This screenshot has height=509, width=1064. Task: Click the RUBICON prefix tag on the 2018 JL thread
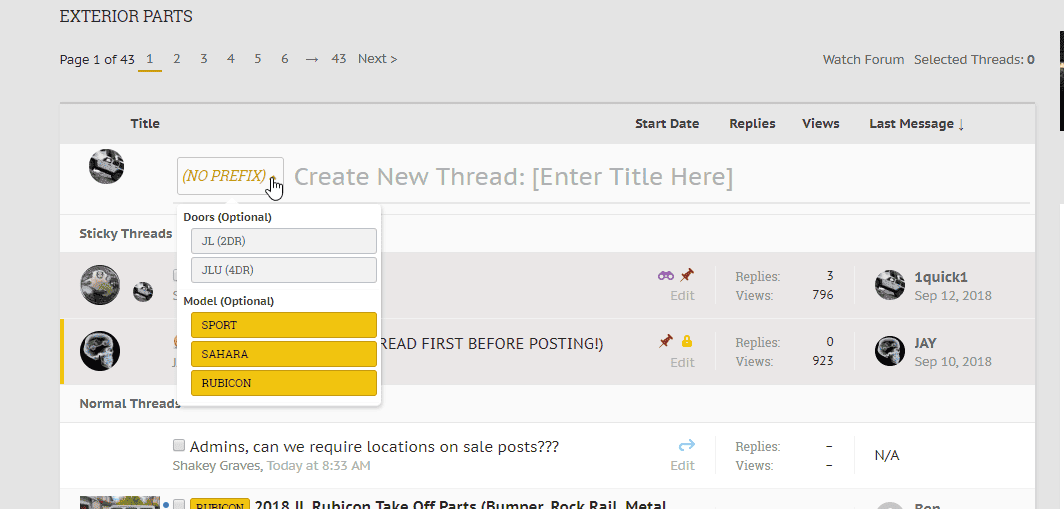point(220,505)
